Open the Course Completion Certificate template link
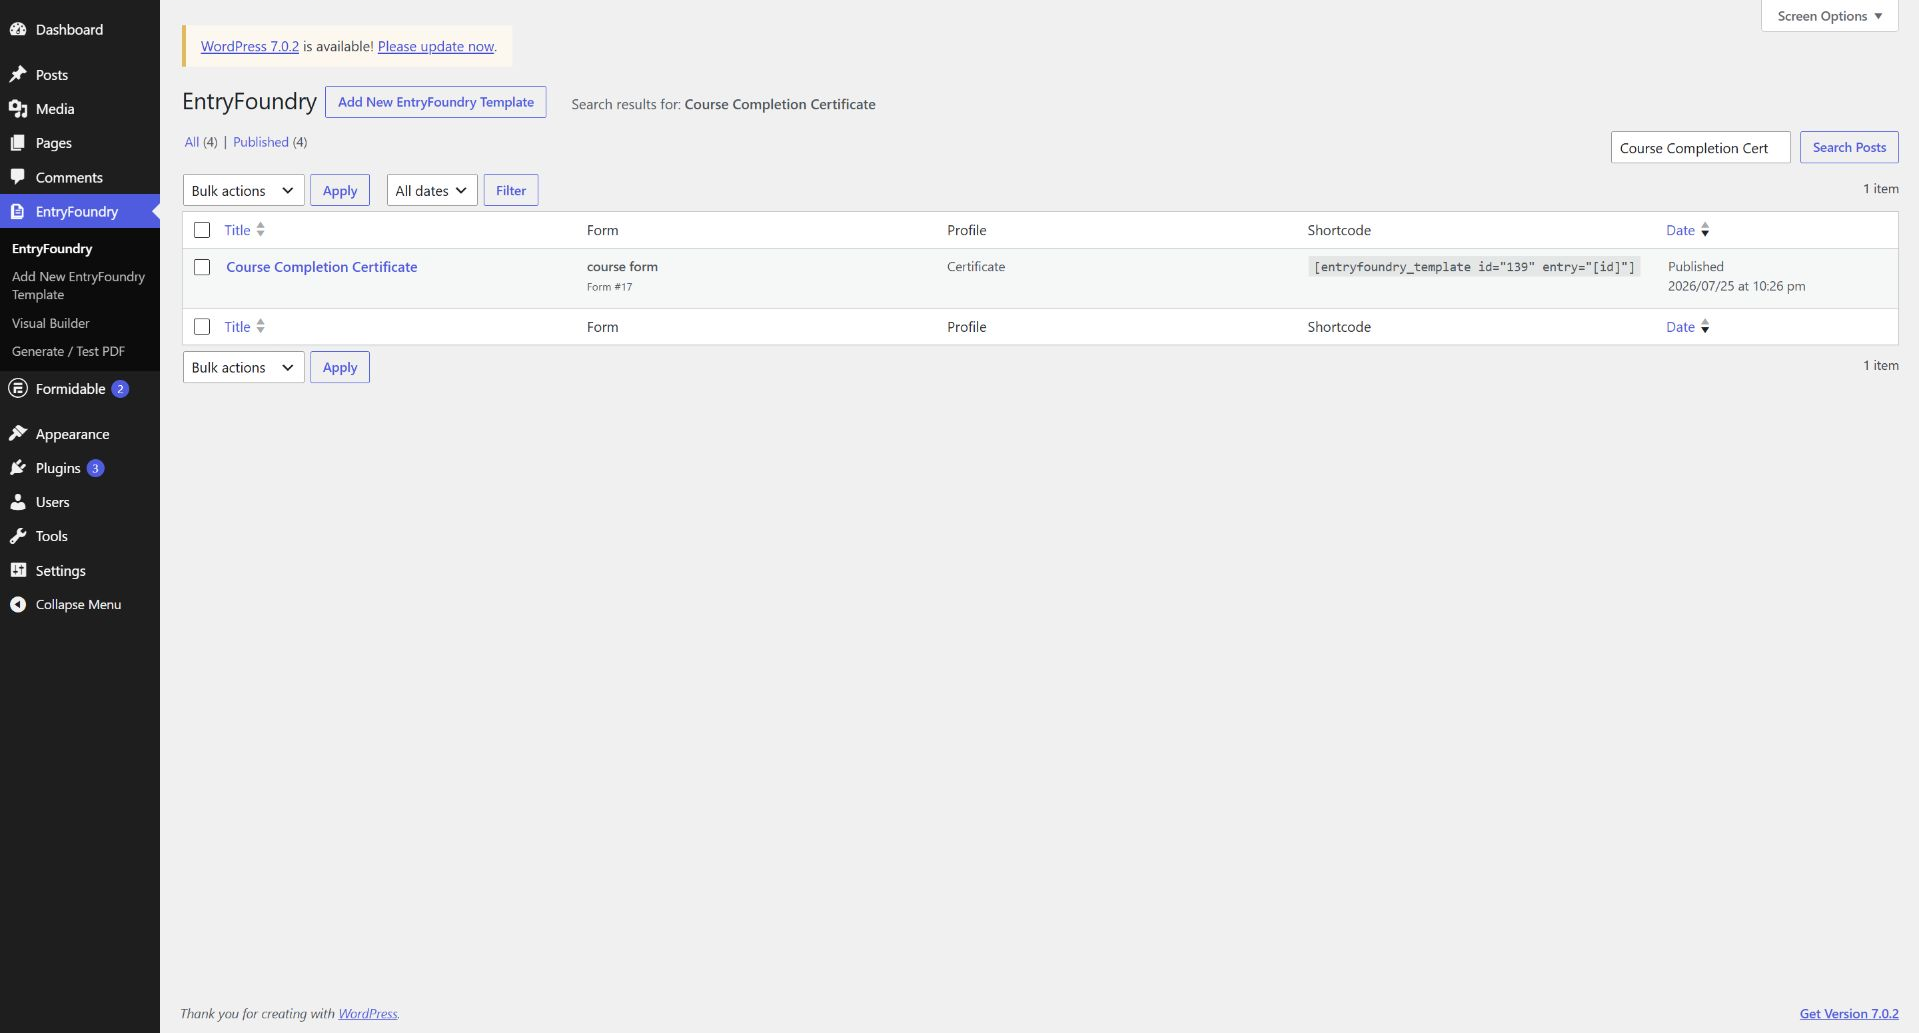 (x=322, y=267)
